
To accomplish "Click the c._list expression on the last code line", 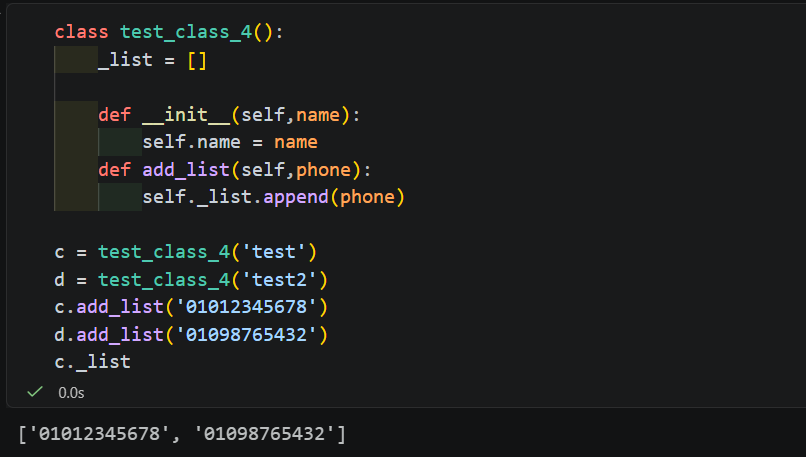I will (93, 362).
